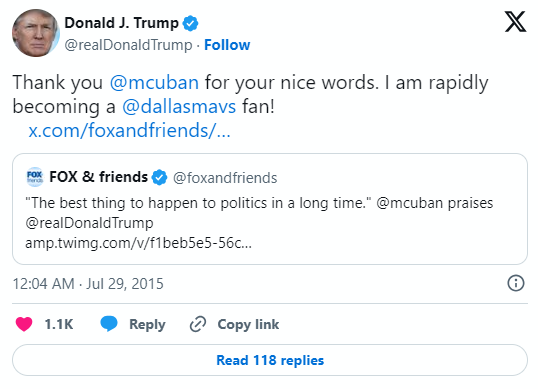Open the tweet info circle icon
538x389 pixels.
[516, 283]
